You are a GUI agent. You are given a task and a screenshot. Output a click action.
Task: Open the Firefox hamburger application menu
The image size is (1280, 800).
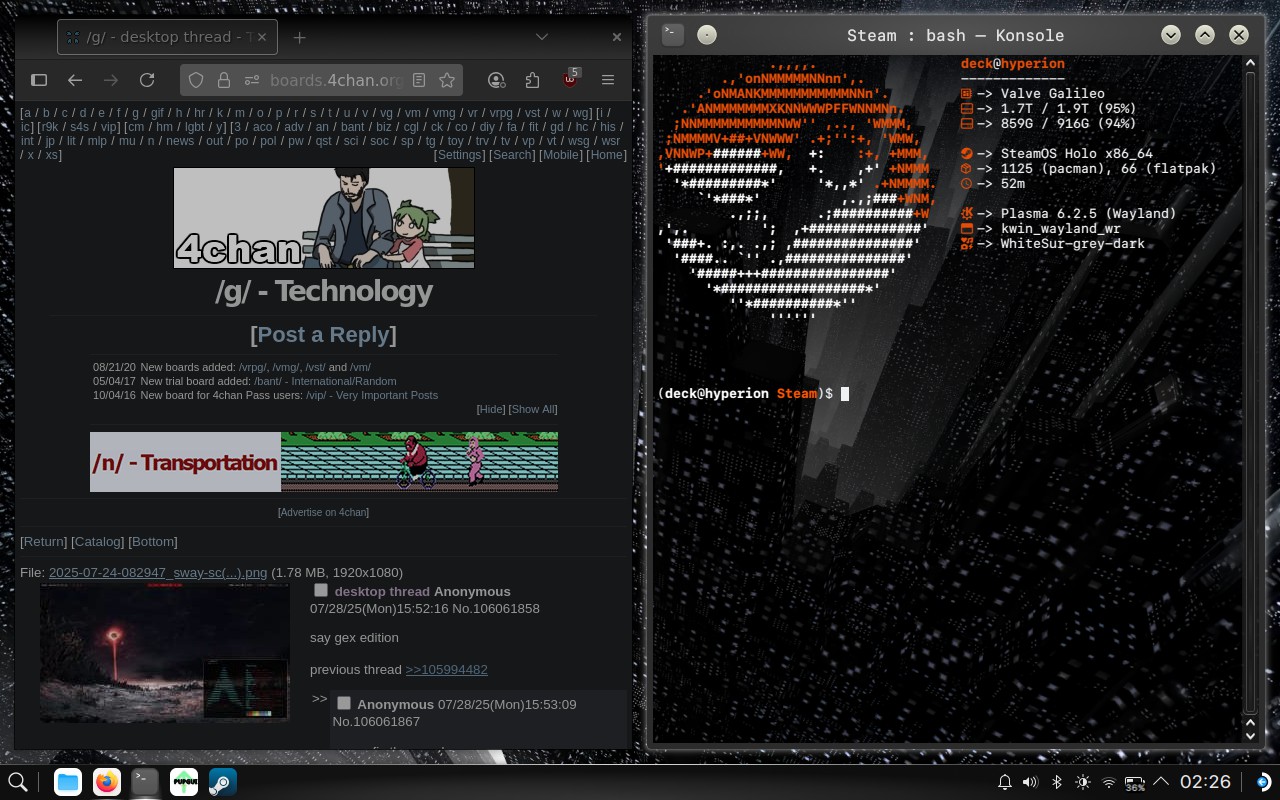coord(607,80)
